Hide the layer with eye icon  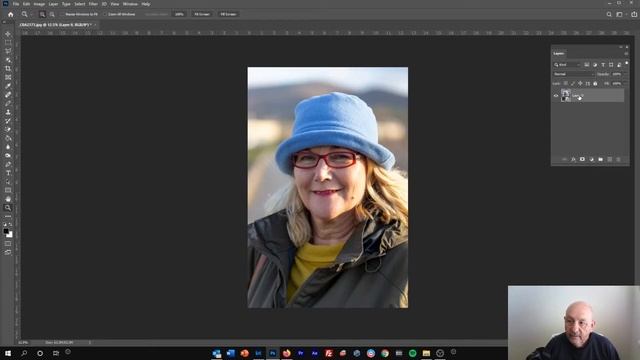point(556,96)
